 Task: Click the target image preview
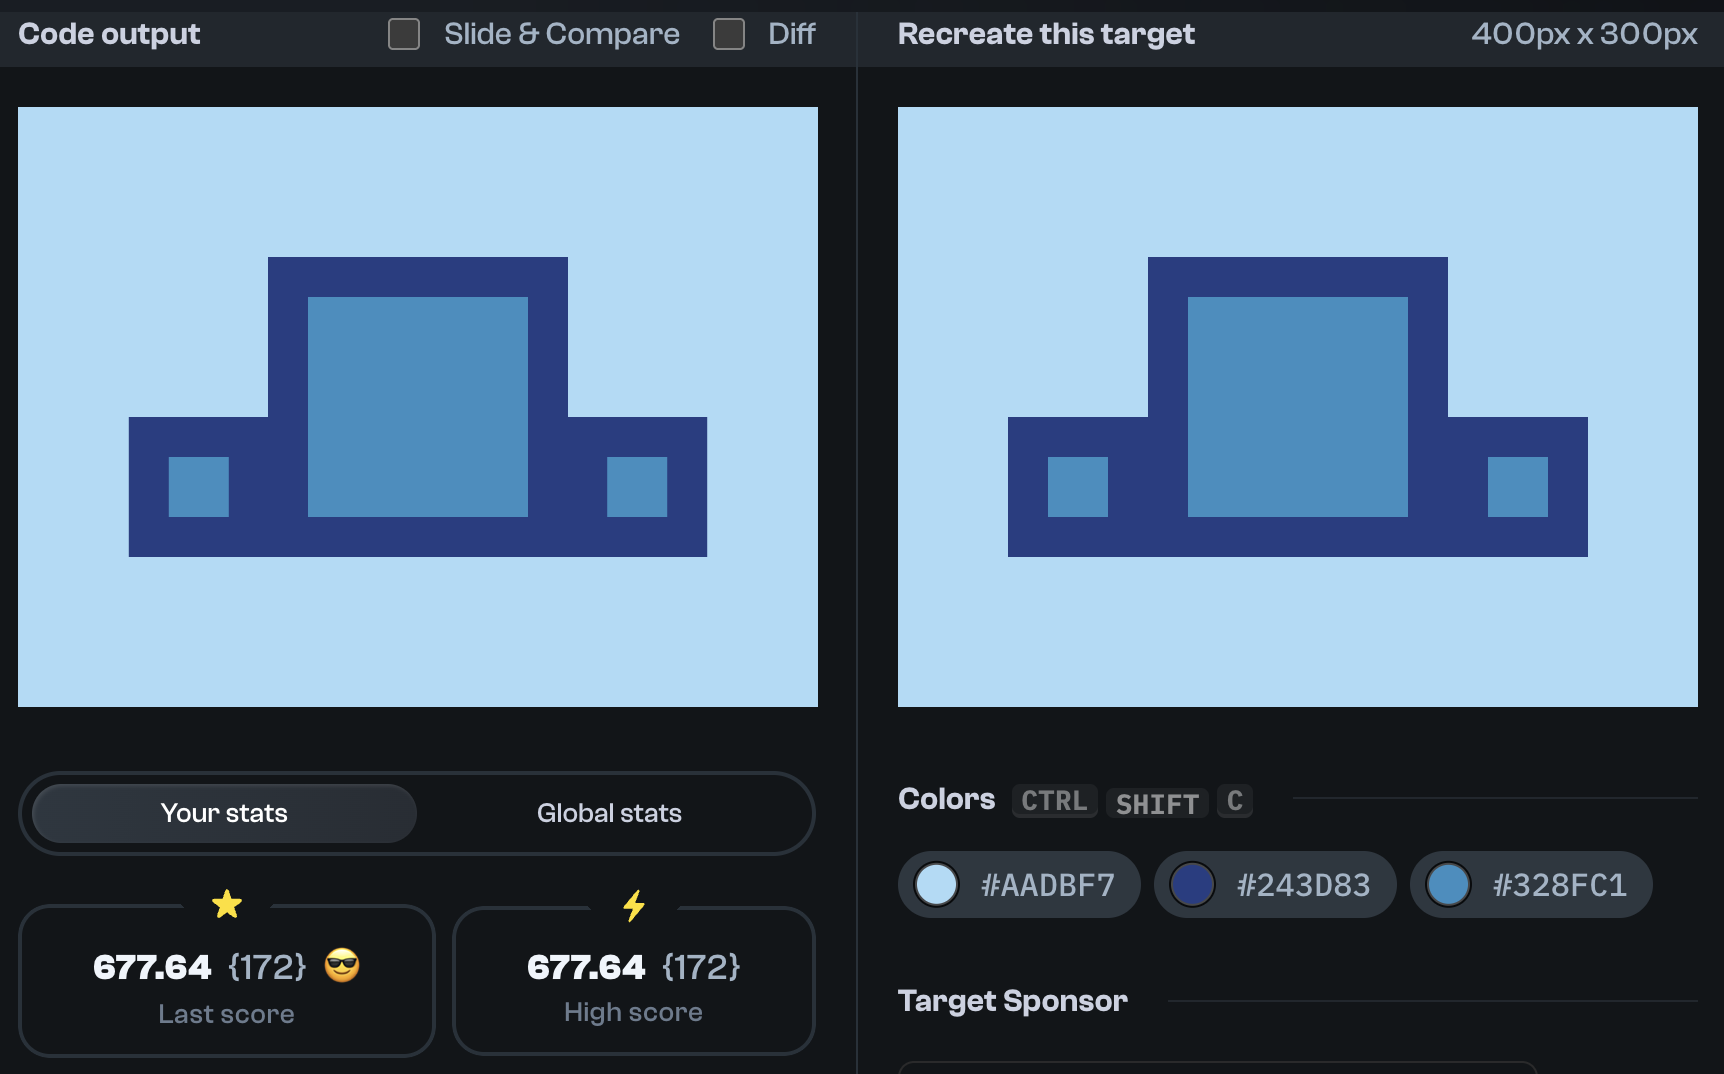click(x=1298, y=408)
